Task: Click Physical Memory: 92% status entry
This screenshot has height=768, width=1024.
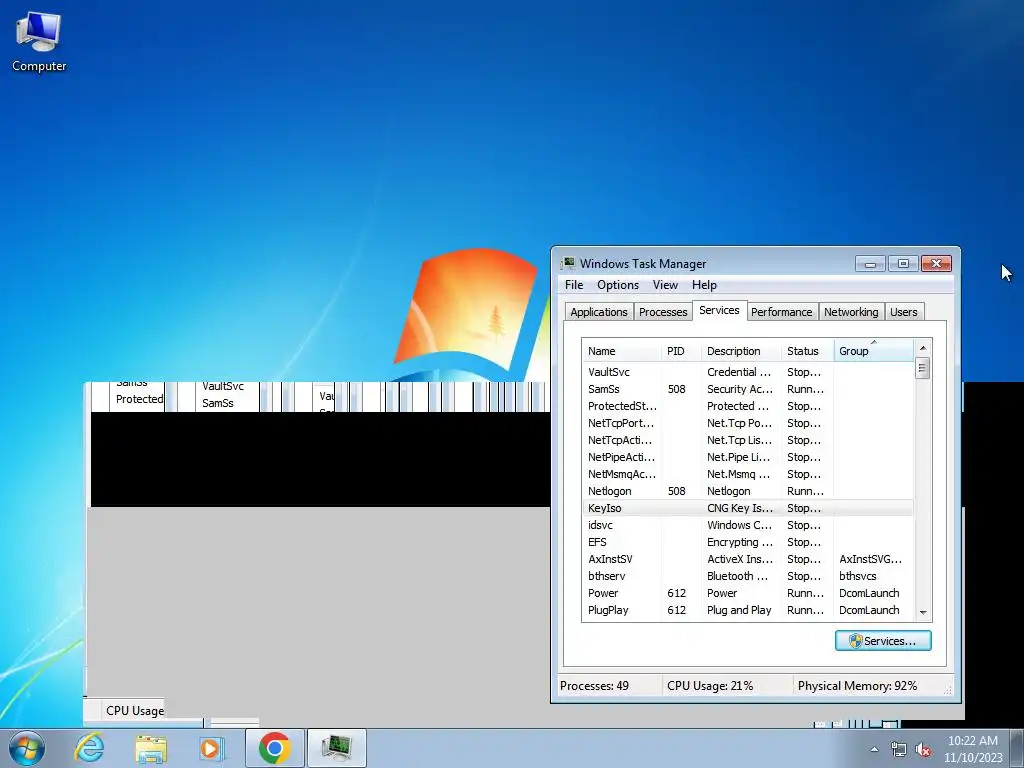Action: click(857, 686)
